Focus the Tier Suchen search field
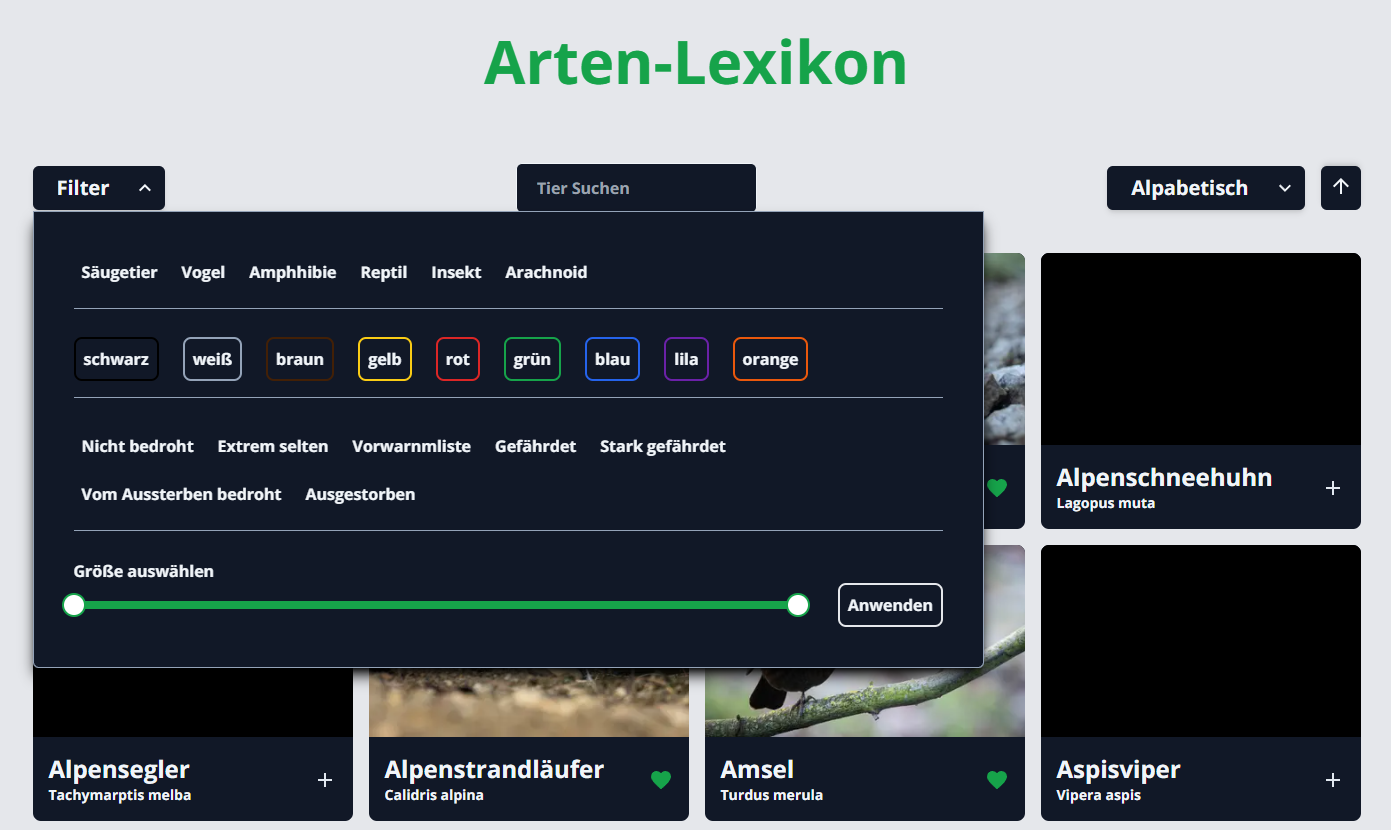 [636, 188]
